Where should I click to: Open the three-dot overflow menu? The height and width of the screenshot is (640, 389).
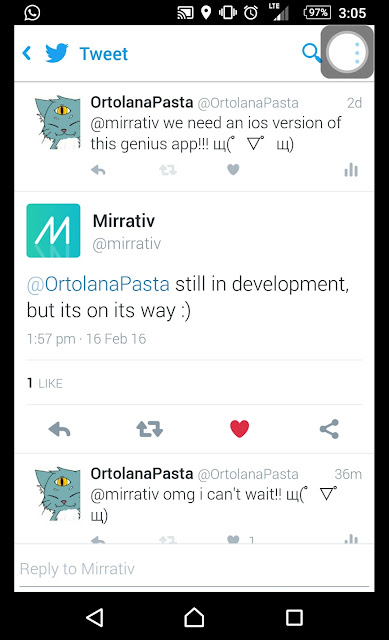357,53
